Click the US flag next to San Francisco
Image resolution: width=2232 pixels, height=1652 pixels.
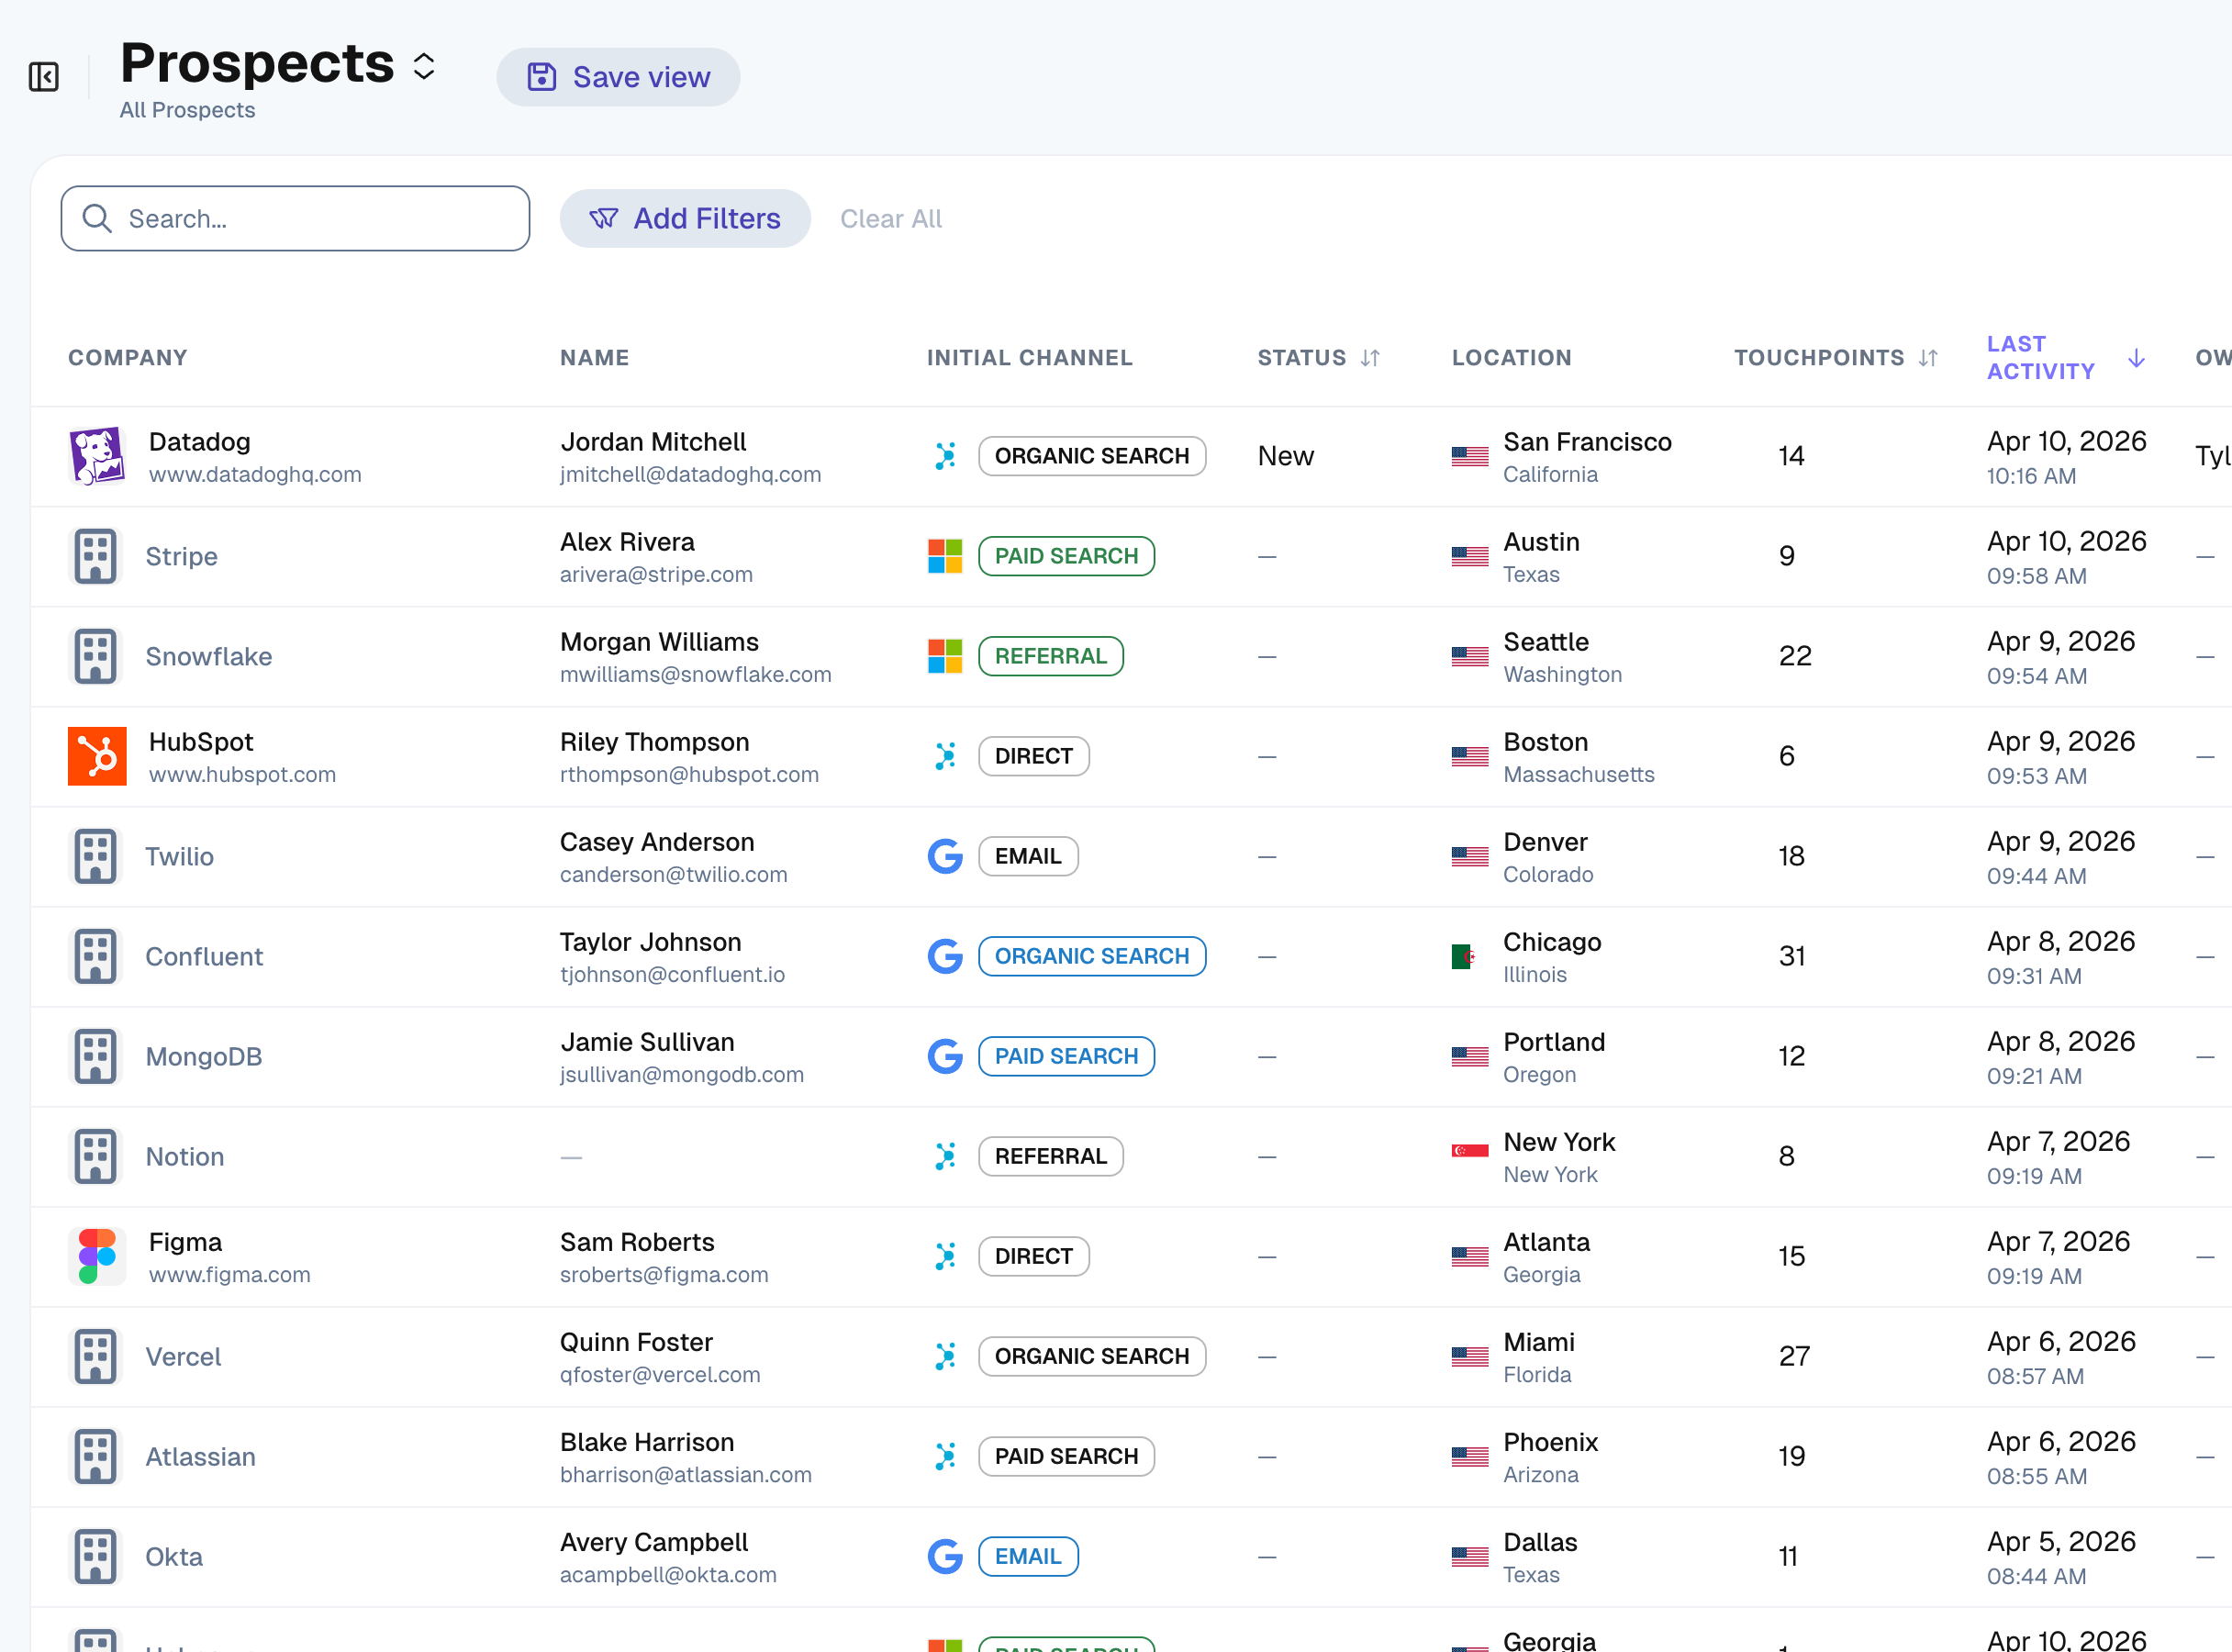[x=1468, y=456]
